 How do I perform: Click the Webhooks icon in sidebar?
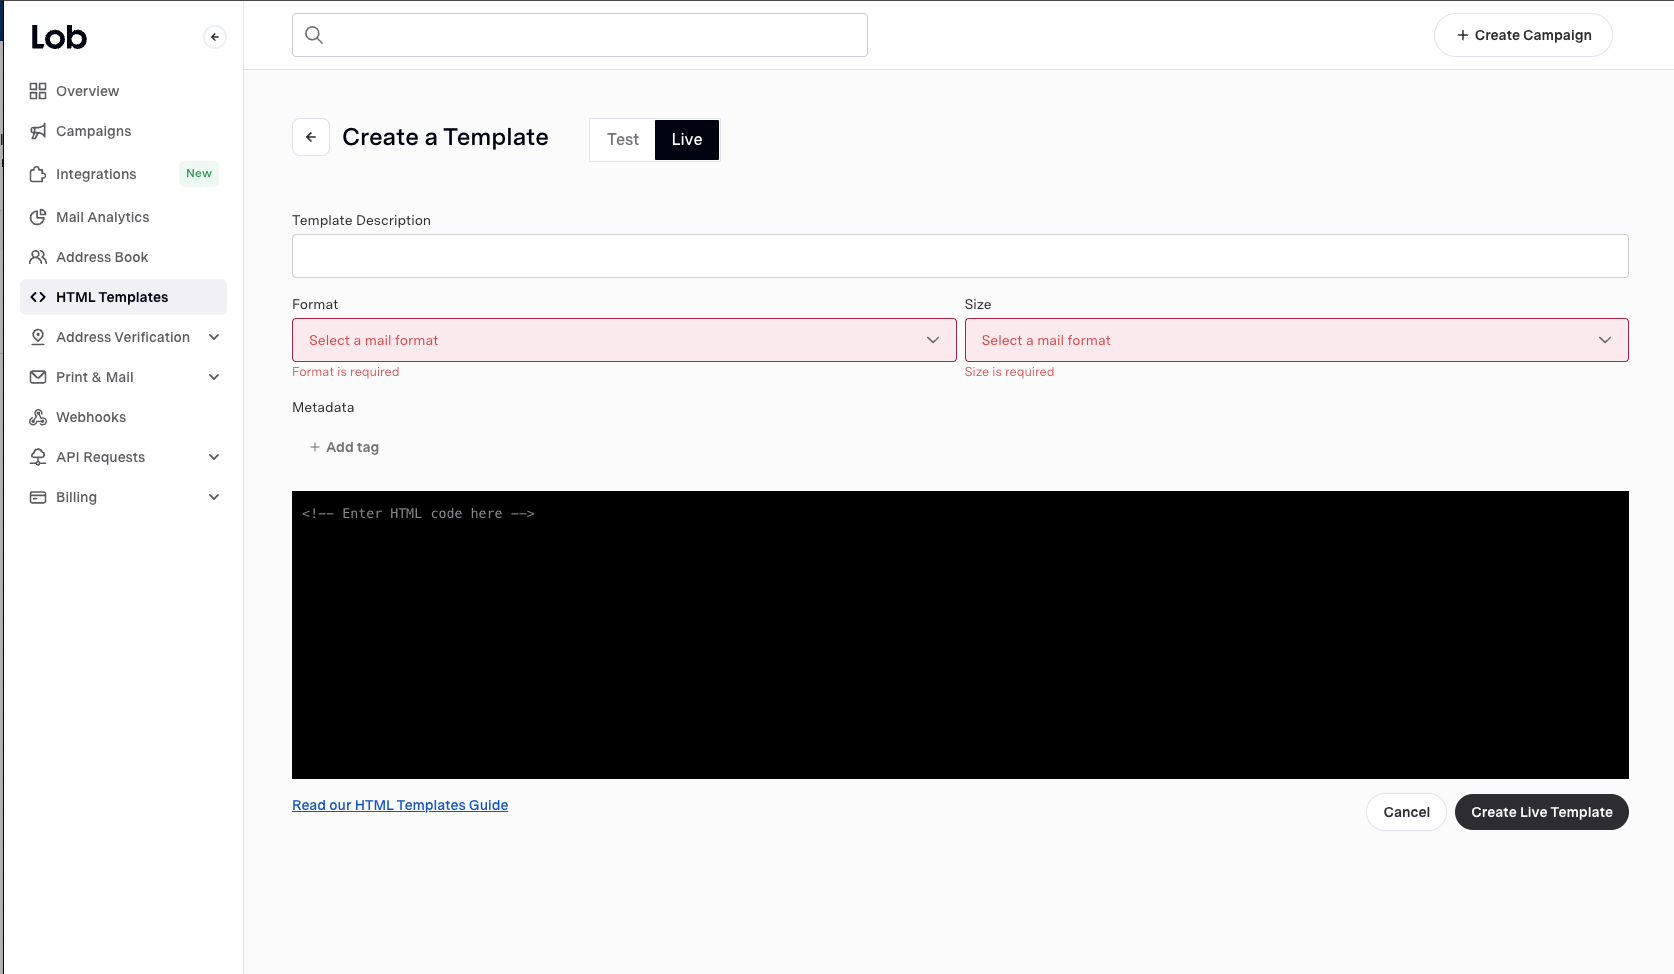click(x=38, y=417)
